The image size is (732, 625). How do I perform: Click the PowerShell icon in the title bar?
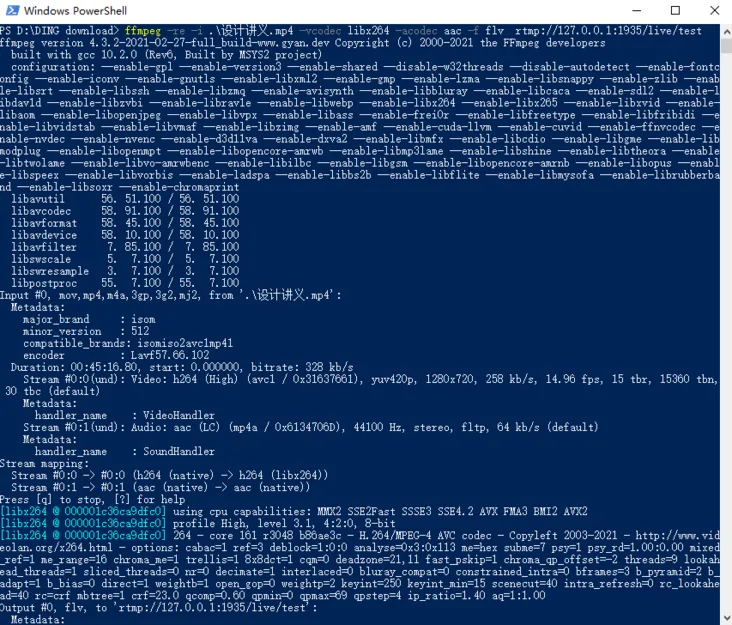[13, 10]
